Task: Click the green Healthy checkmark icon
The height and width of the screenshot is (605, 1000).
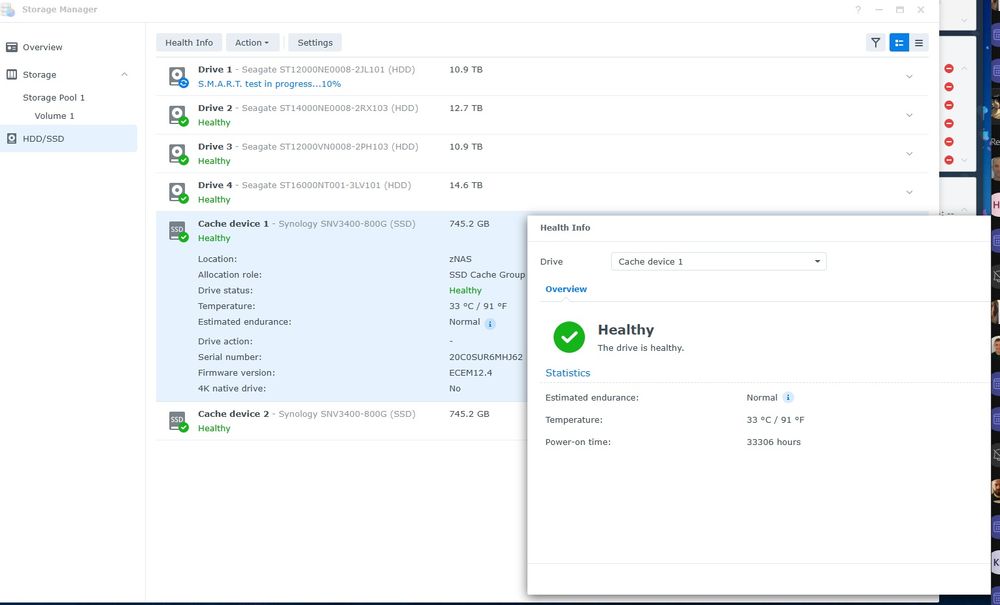Action: [569, 337]
